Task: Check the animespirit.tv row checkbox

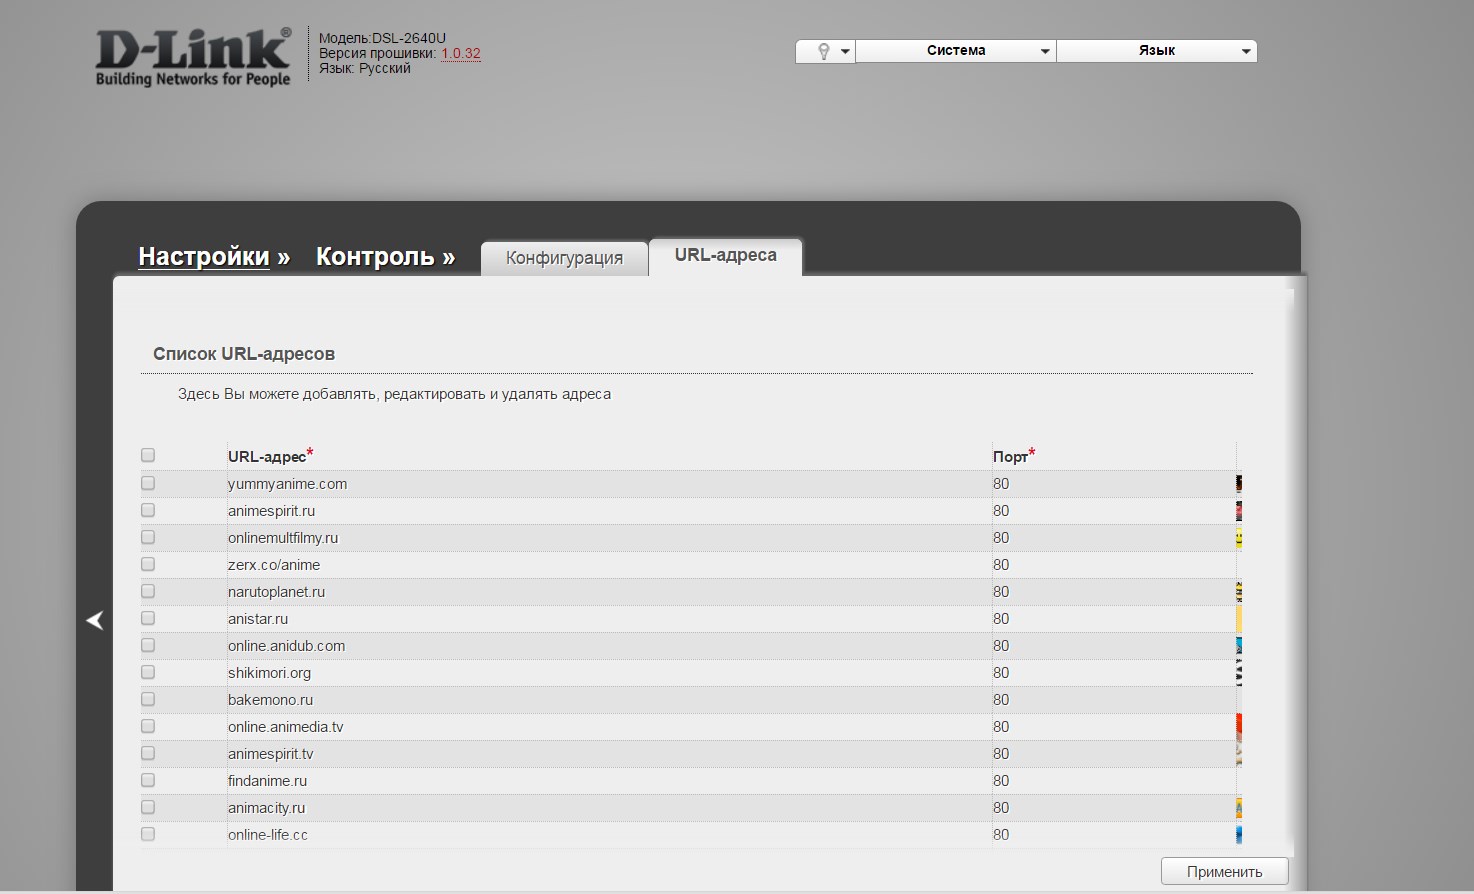Action: tap(148, 753)
